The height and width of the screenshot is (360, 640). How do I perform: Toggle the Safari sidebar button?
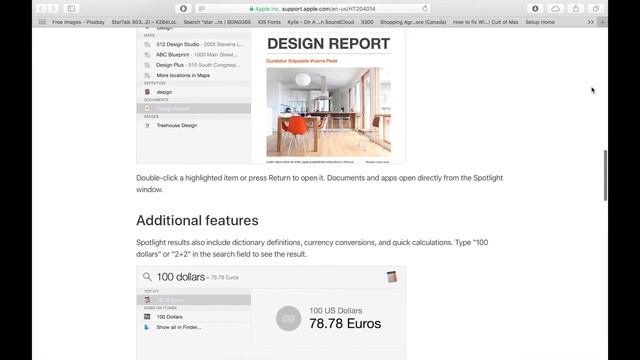point(71,8)
